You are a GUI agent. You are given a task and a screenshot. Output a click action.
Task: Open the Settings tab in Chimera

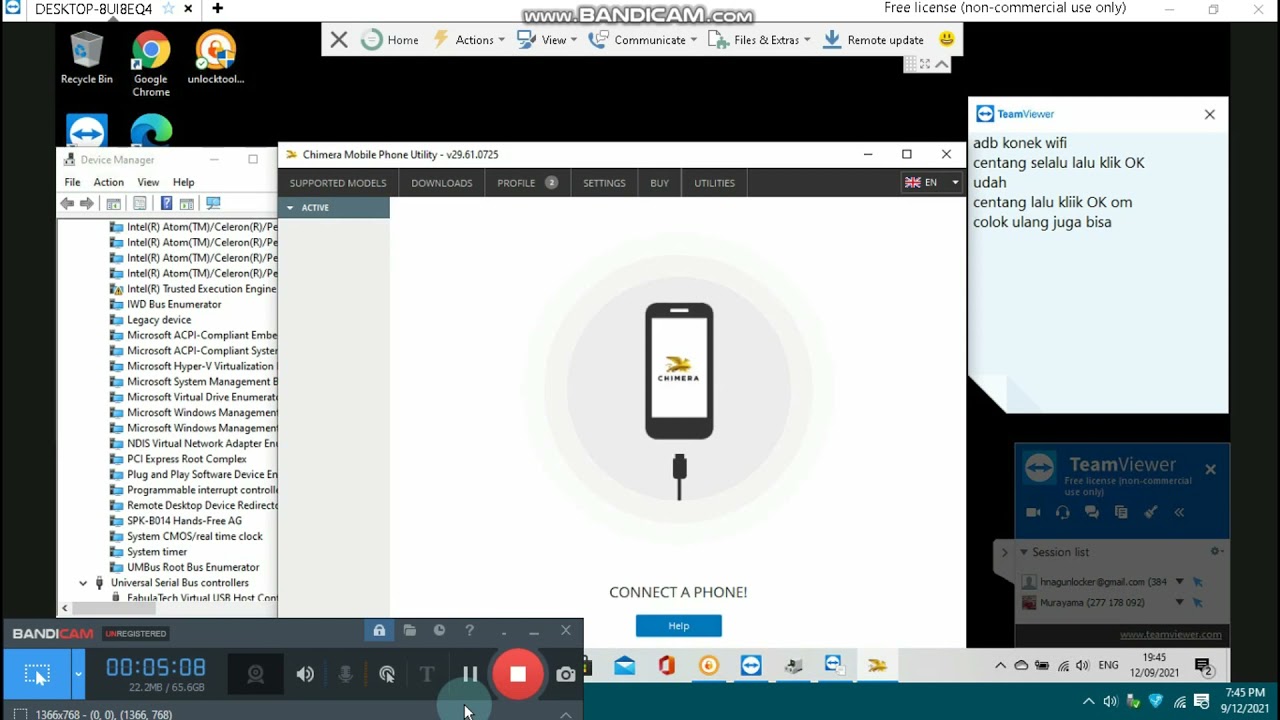coord(604,183)
